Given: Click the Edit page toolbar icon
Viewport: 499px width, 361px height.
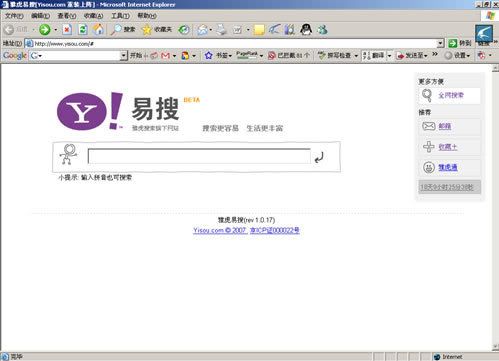Looking at the screenshot, I should pos(237,30).
